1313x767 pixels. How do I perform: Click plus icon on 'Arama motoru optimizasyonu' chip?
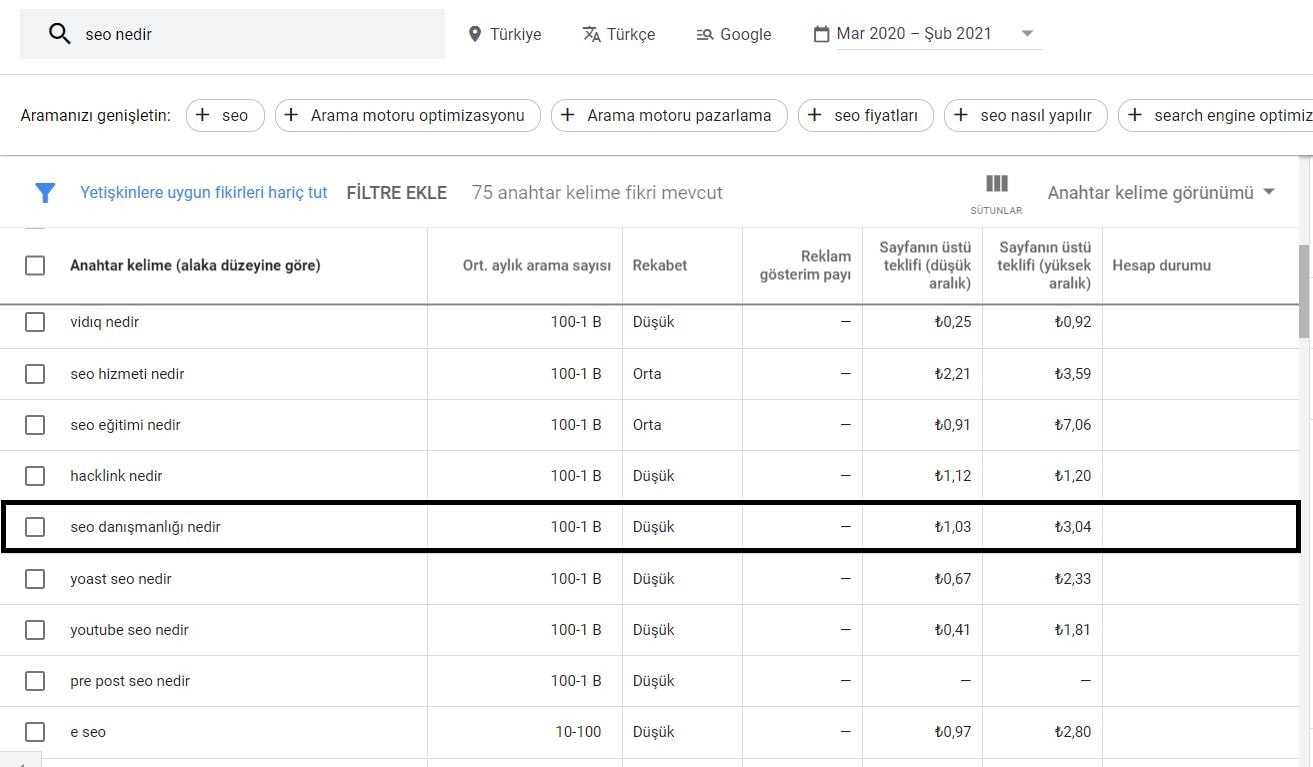click(x=291, y=115)
